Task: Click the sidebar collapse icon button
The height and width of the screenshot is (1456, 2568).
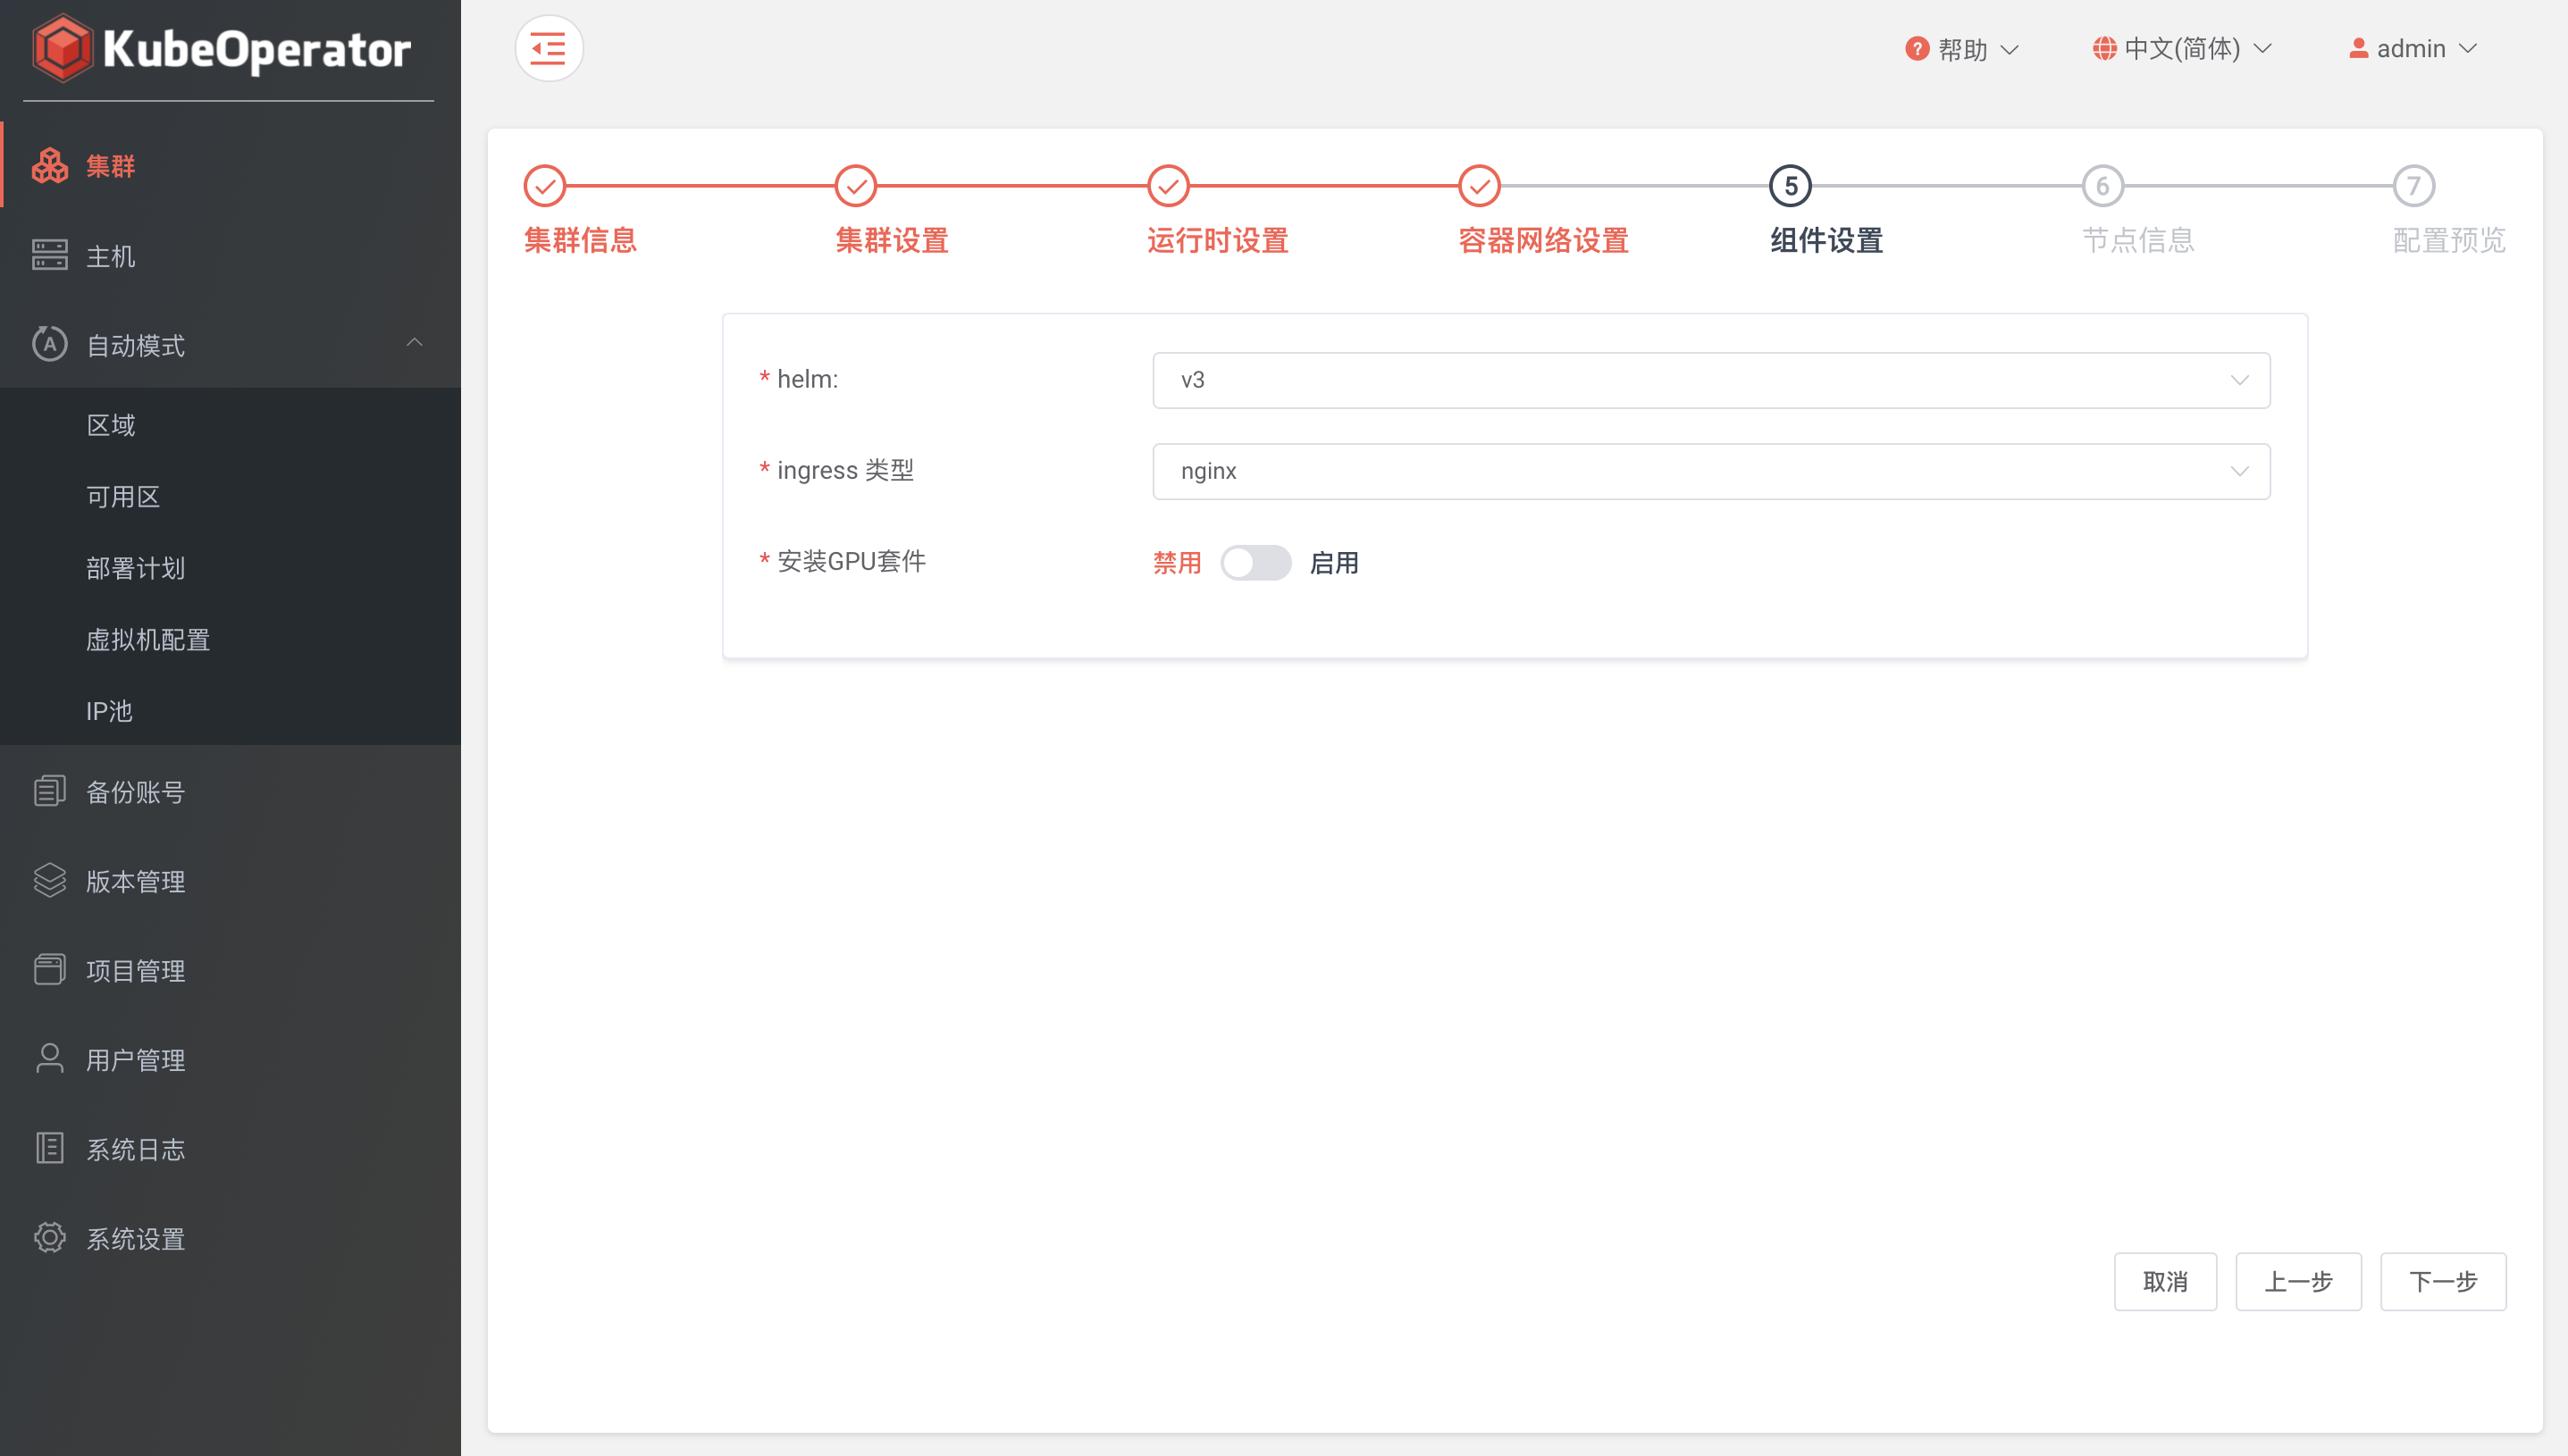Action: pos(548,48)
